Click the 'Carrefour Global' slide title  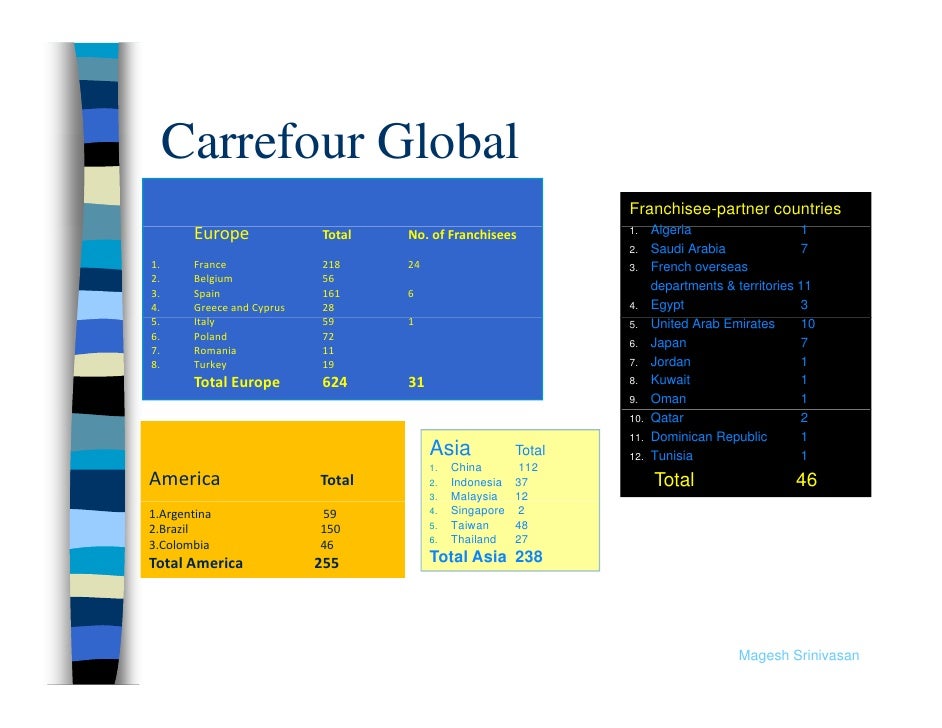(x=339, y=141)
